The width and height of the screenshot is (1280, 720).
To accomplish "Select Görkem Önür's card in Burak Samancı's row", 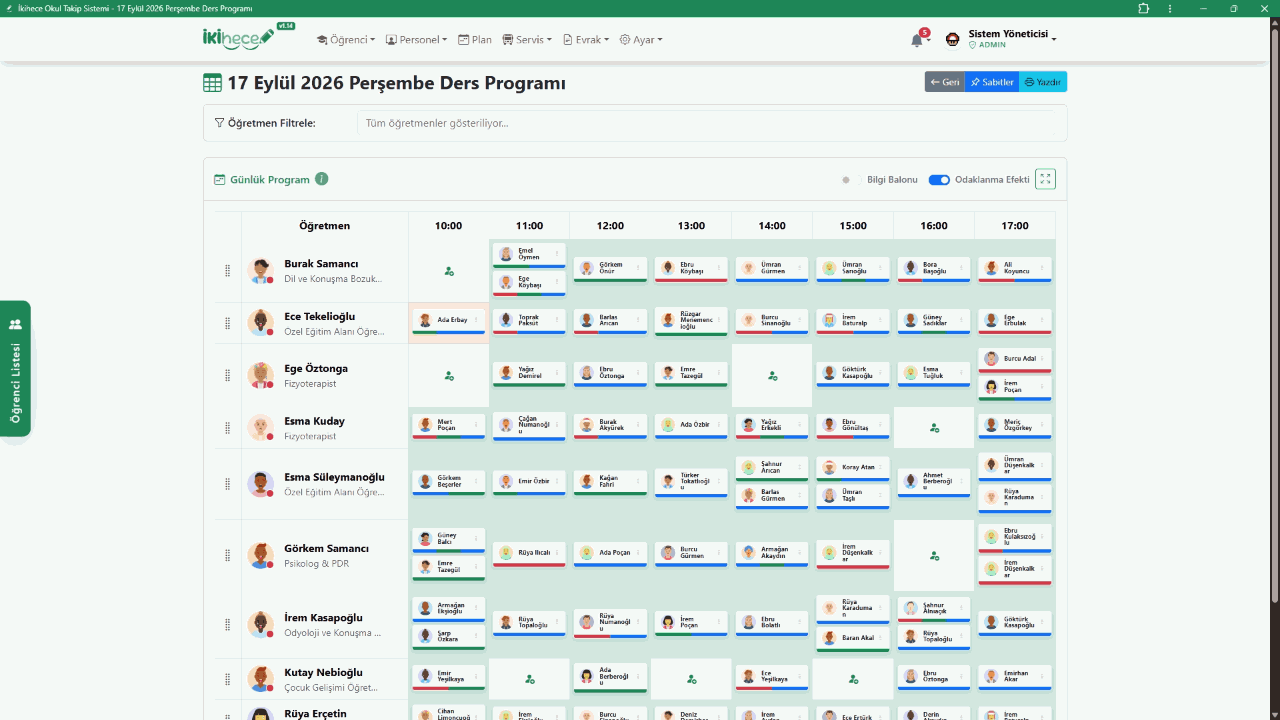I will 610,268.
